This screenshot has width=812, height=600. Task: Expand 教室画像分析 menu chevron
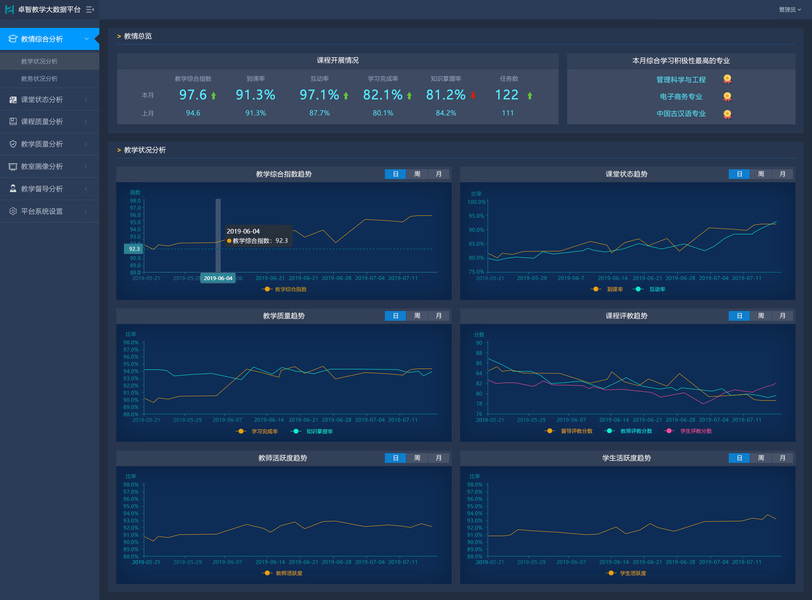coord(86,167)
